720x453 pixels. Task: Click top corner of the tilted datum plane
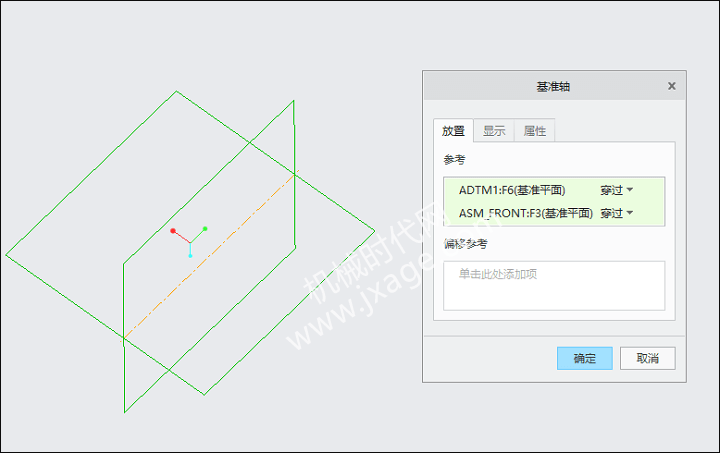176,91
